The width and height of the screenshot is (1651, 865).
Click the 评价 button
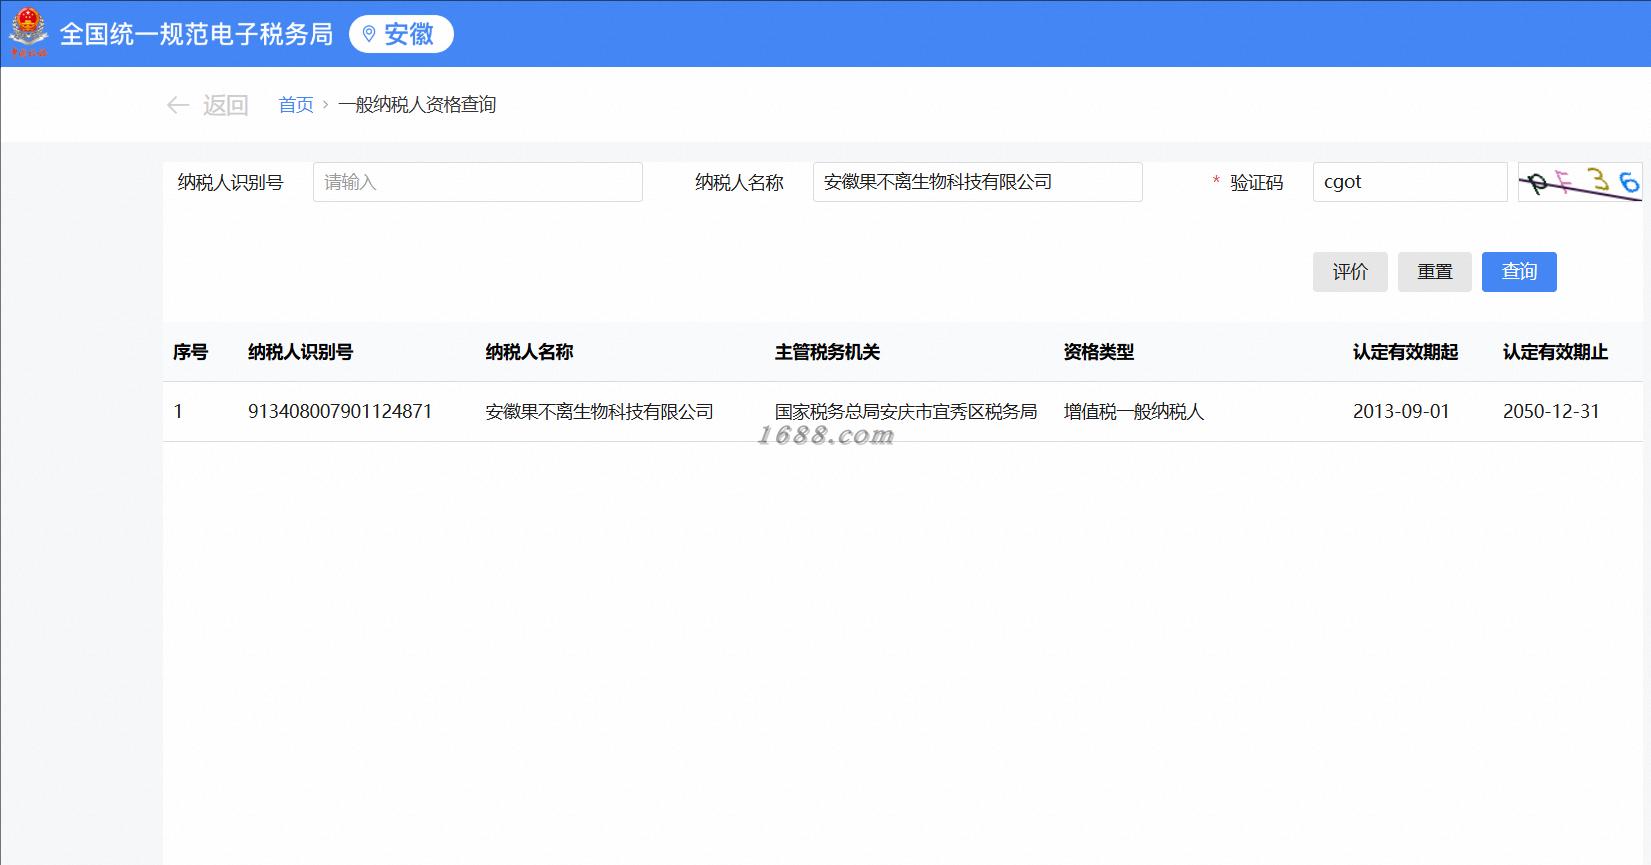(x=1350, y=272)
